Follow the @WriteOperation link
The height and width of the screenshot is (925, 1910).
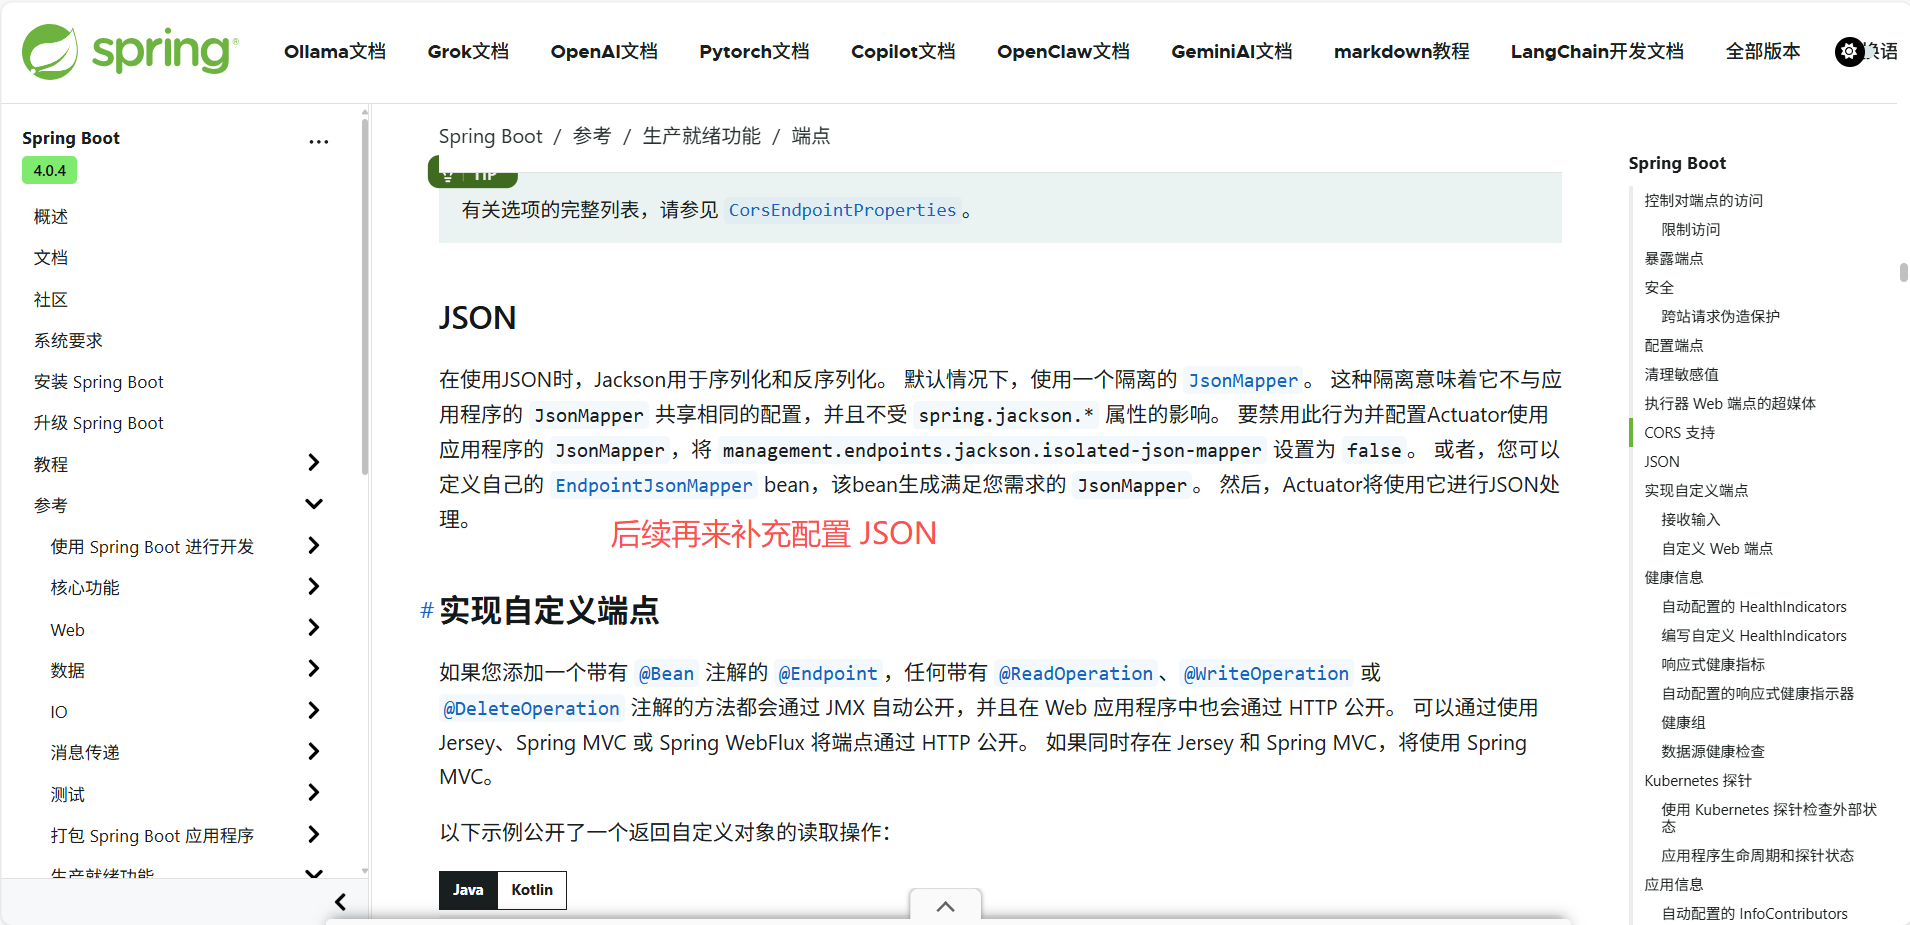[1266, 674]
